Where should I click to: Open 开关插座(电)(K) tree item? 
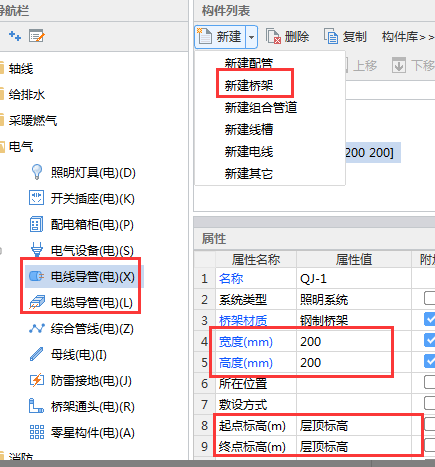(x=92, y=199)
